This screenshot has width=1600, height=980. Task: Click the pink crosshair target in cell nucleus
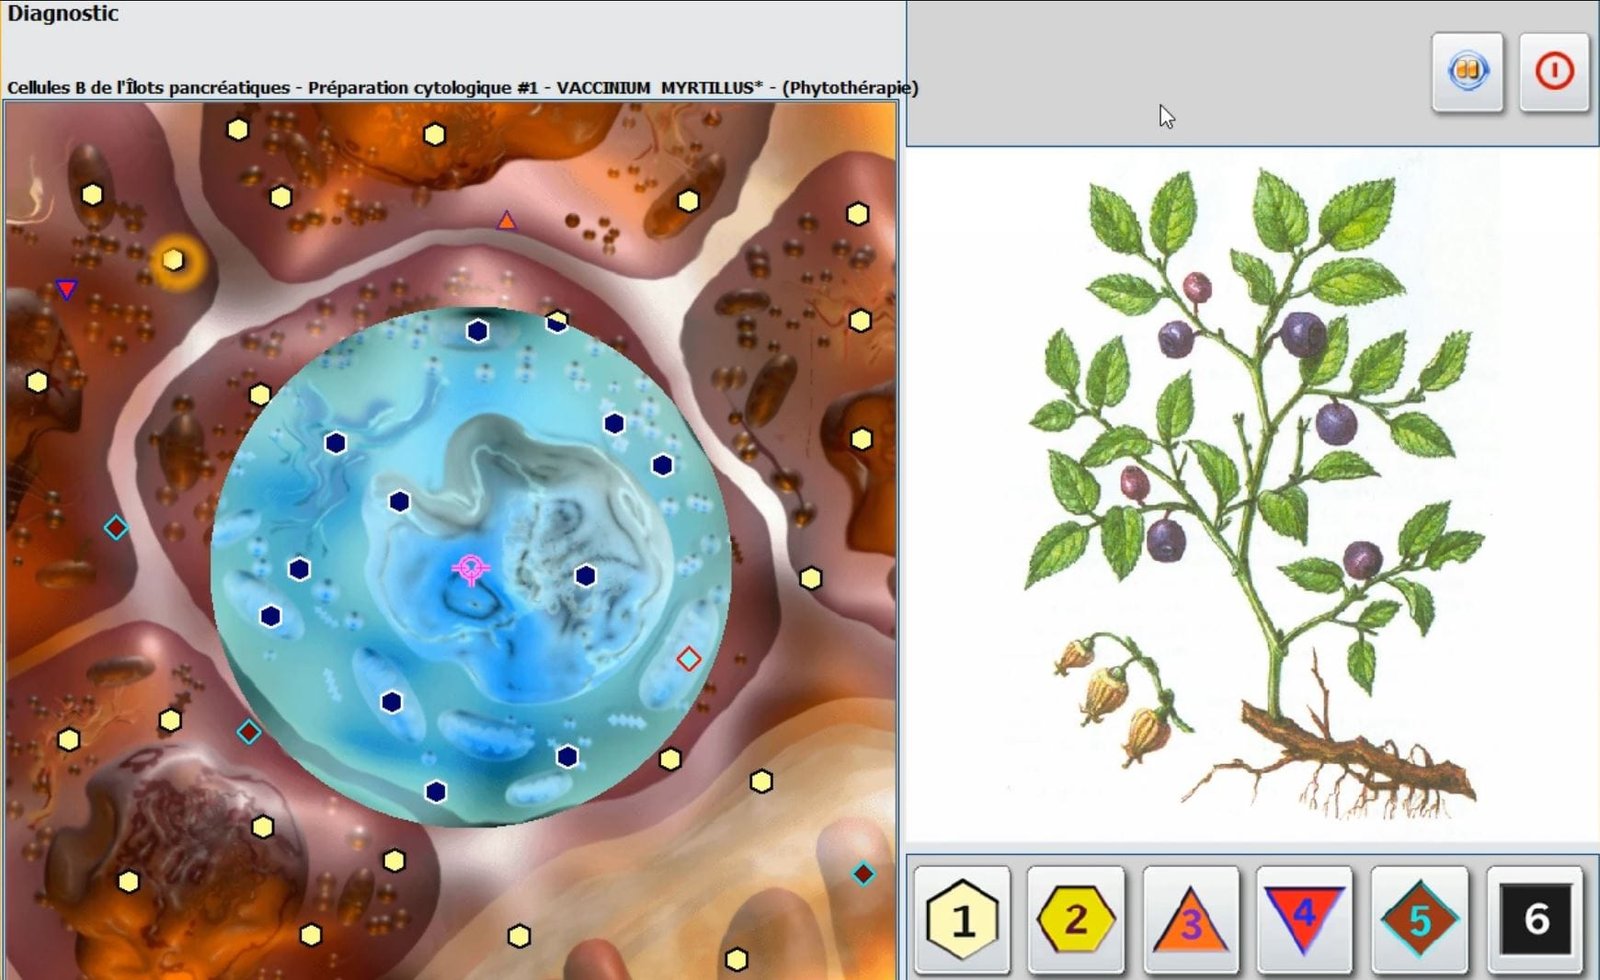[x=470, y=569]
